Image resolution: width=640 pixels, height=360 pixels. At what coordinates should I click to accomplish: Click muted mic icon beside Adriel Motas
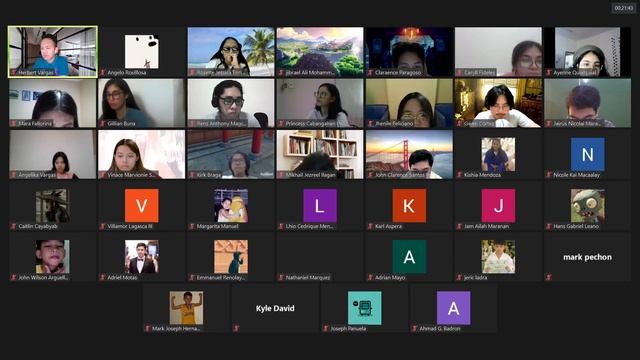103,278
